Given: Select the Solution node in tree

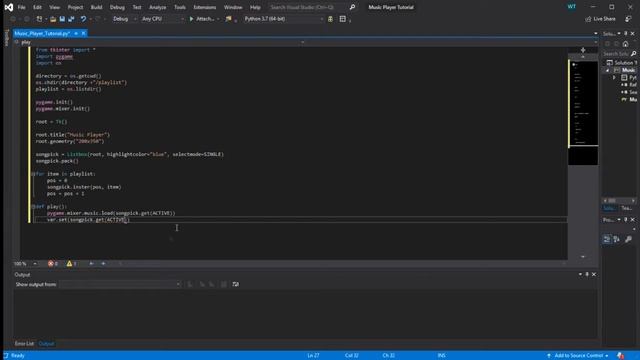Looking at the screenshot, I should (621, 63).
